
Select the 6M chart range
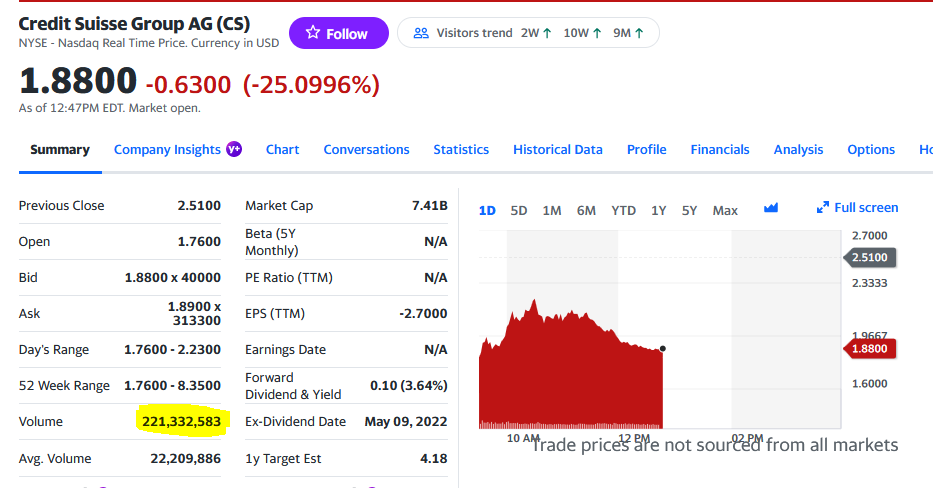click(x=586, y=211)
